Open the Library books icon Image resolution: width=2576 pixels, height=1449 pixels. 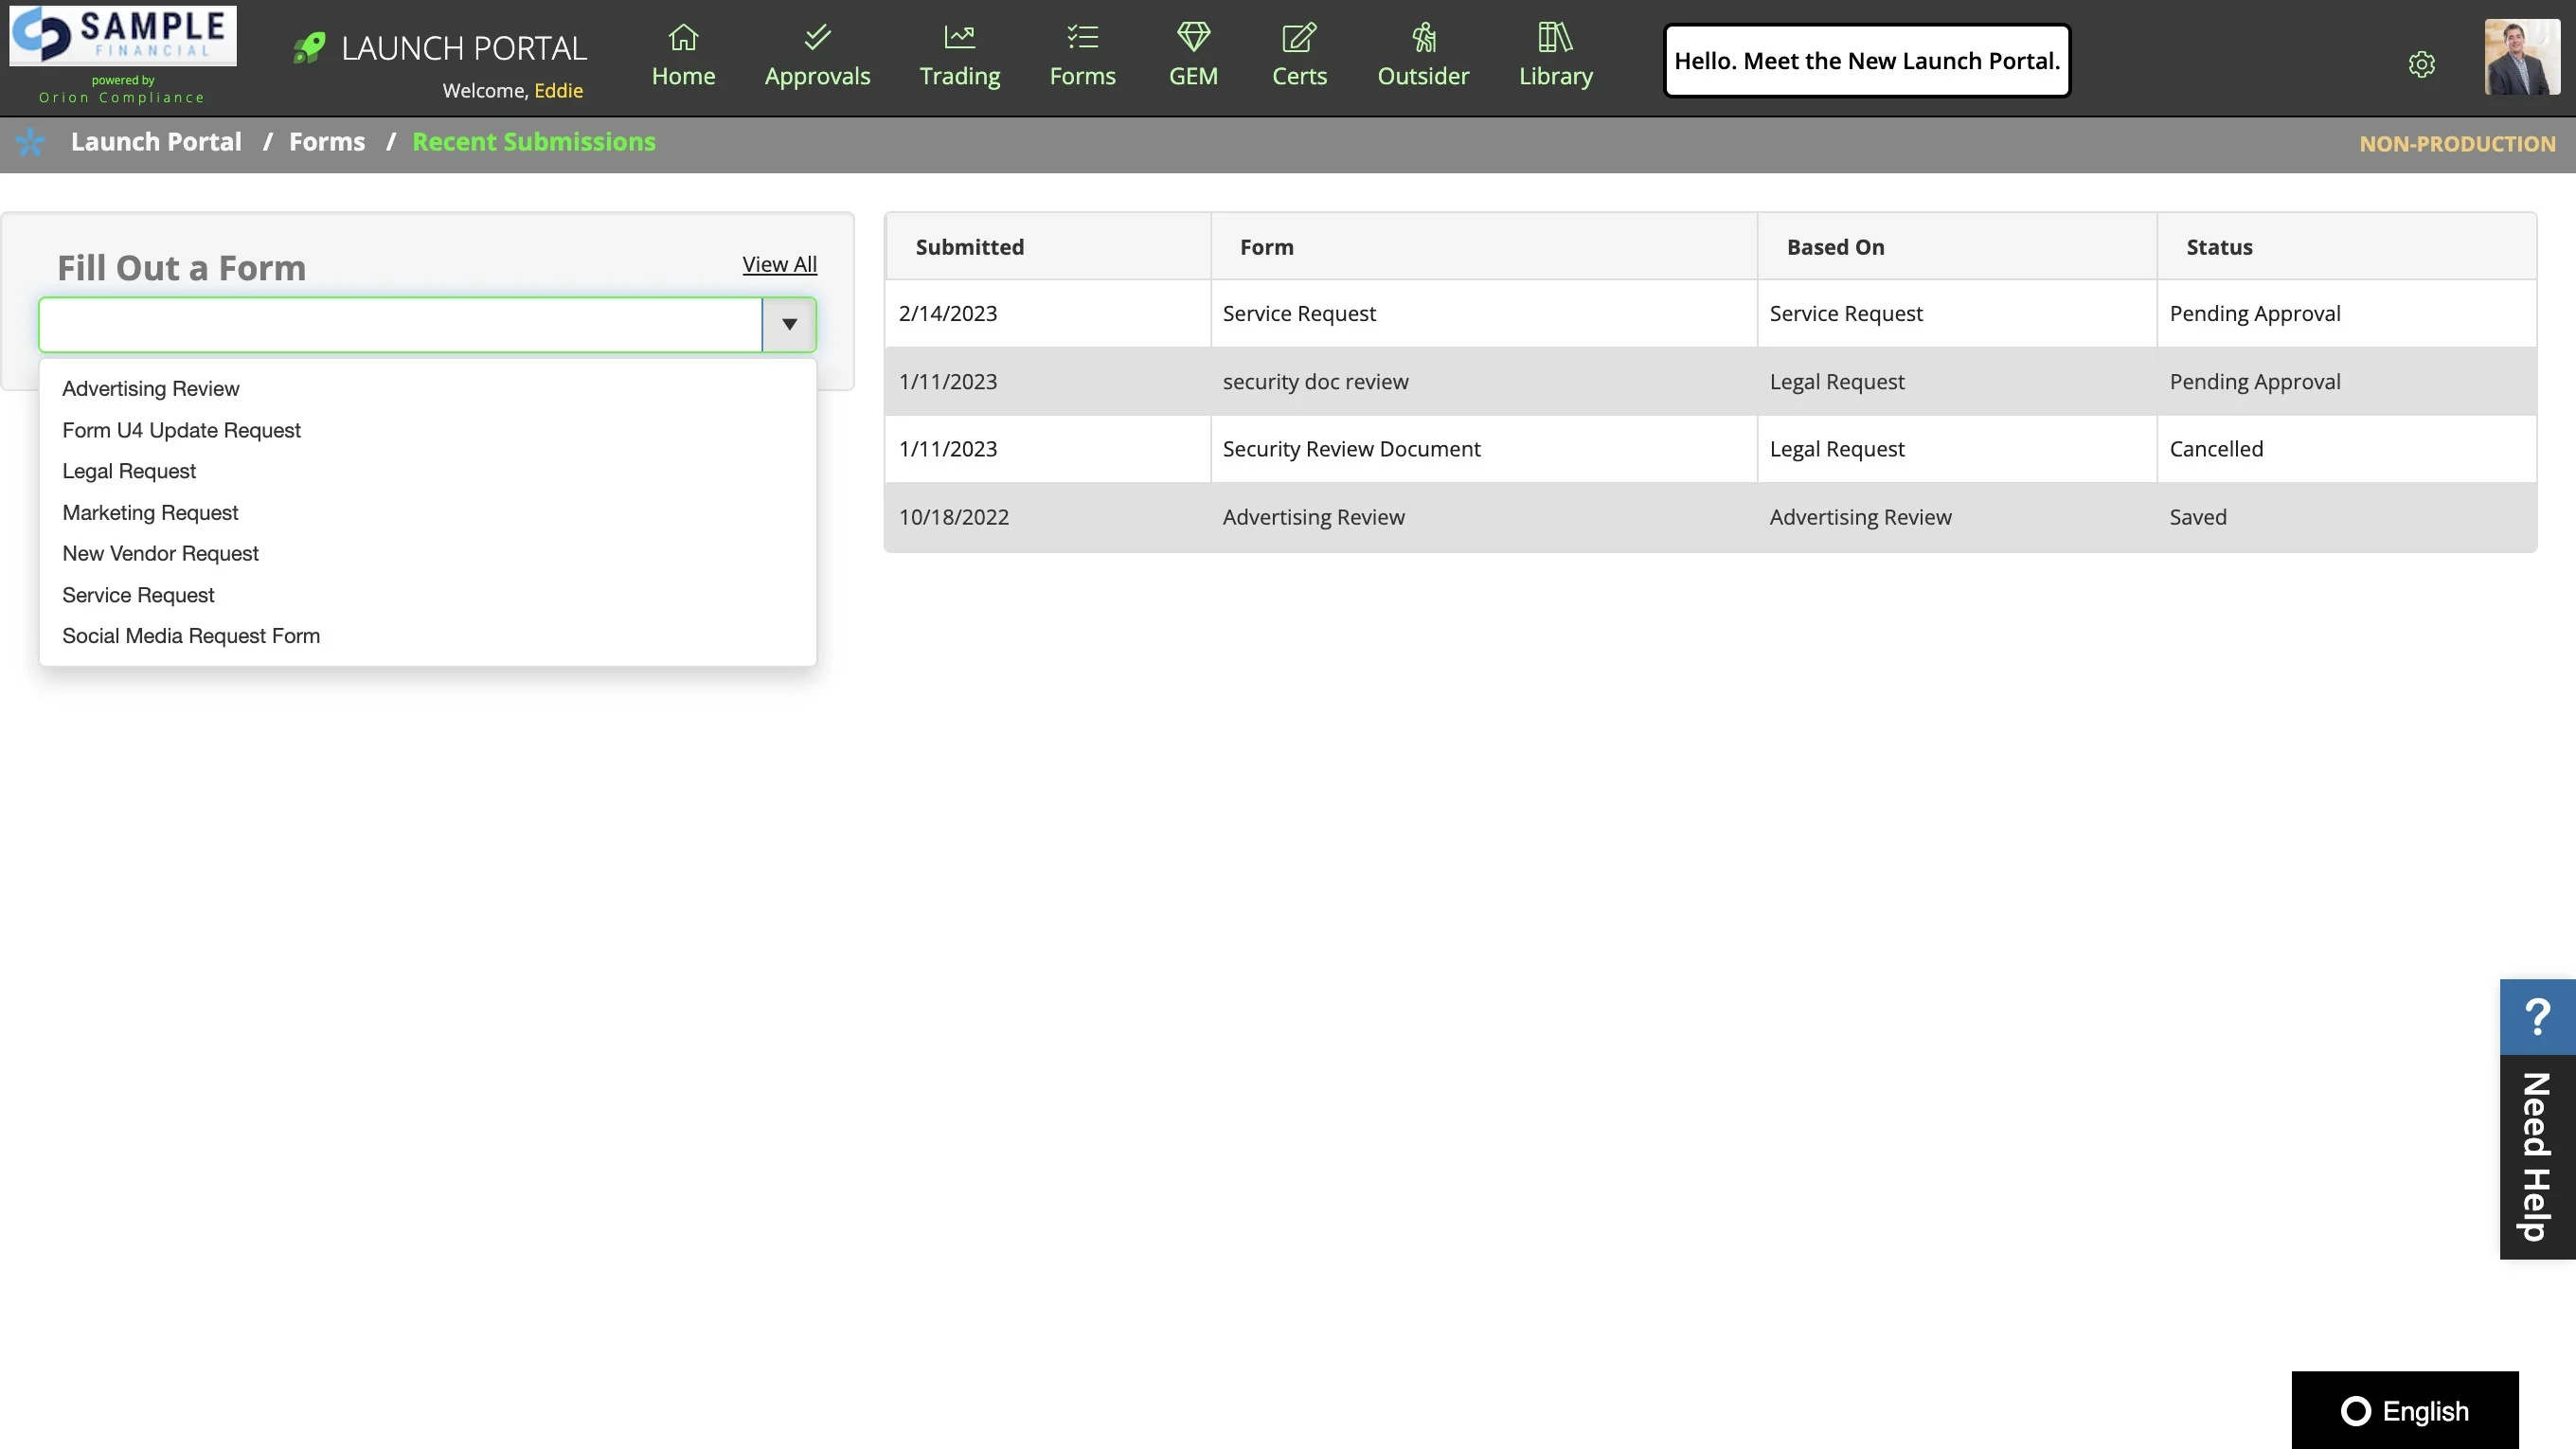click(1555, 38)
